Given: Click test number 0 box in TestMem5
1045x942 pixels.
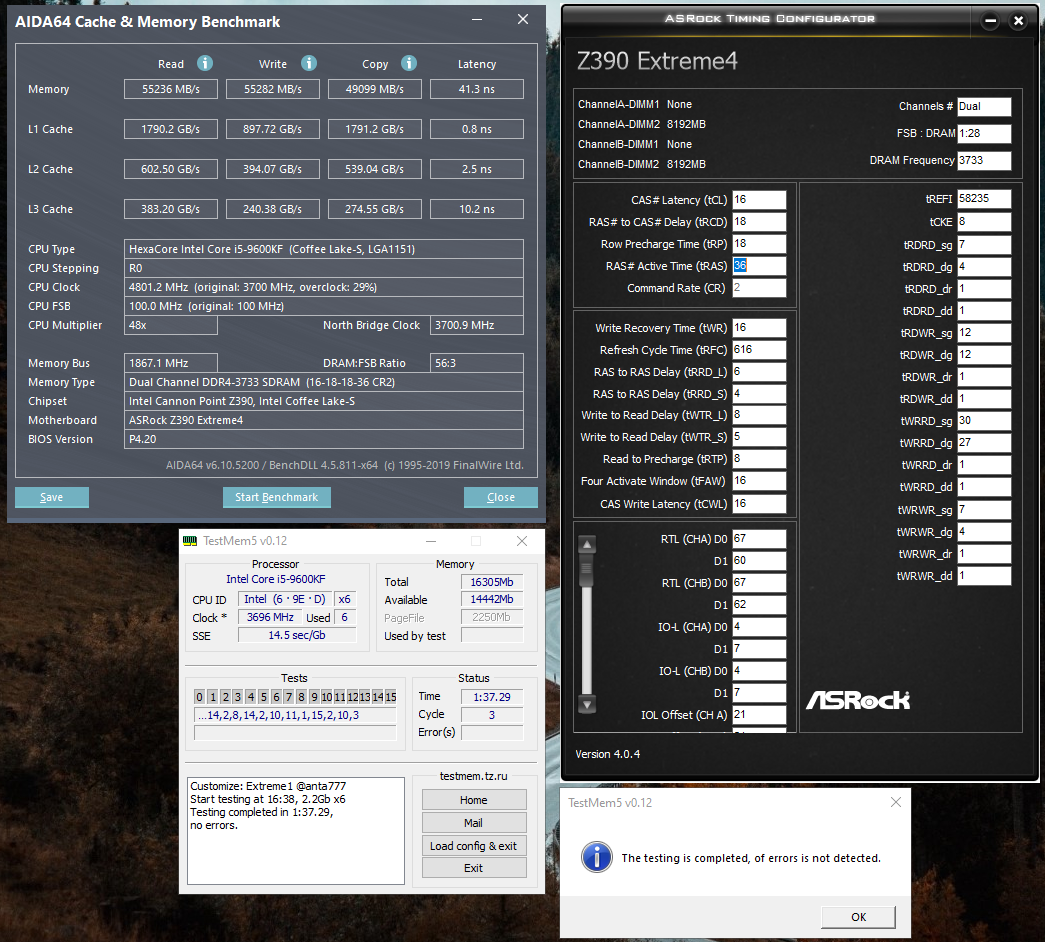Looking at the screenshot, I should pyautogui.click(x=199, y=697).
